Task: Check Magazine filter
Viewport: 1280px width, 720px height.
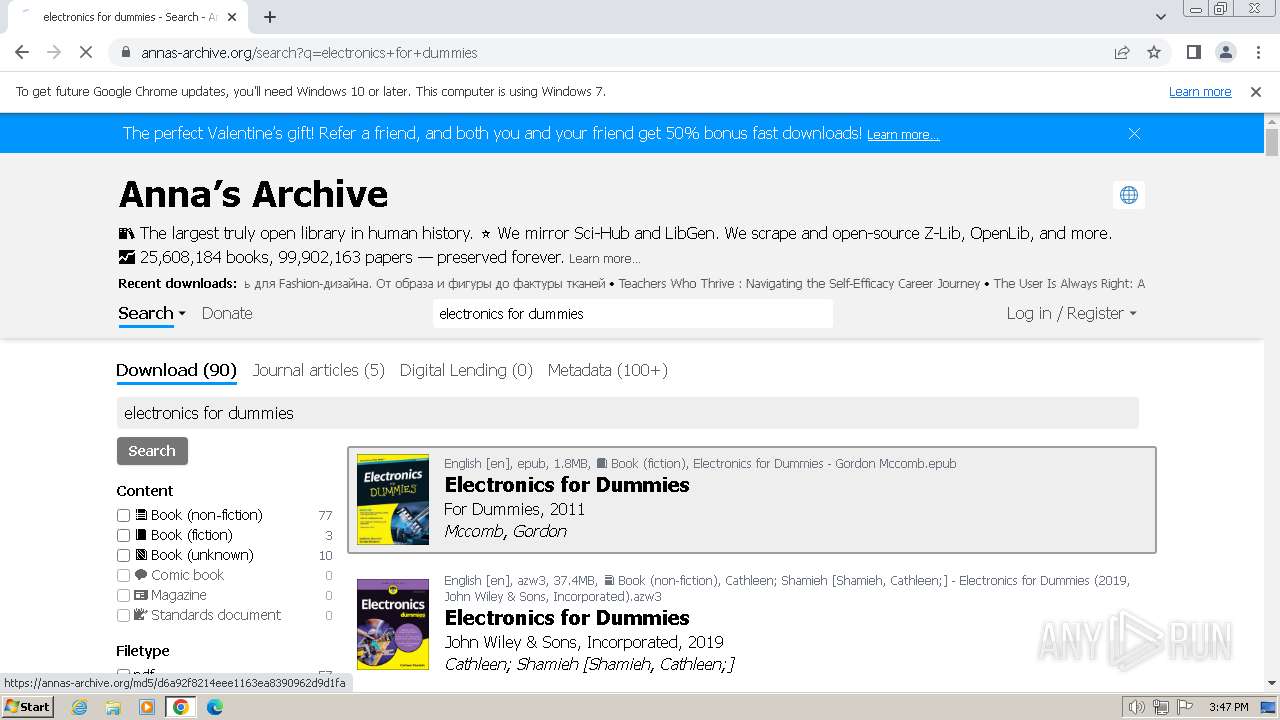Action: click(124, 595)
